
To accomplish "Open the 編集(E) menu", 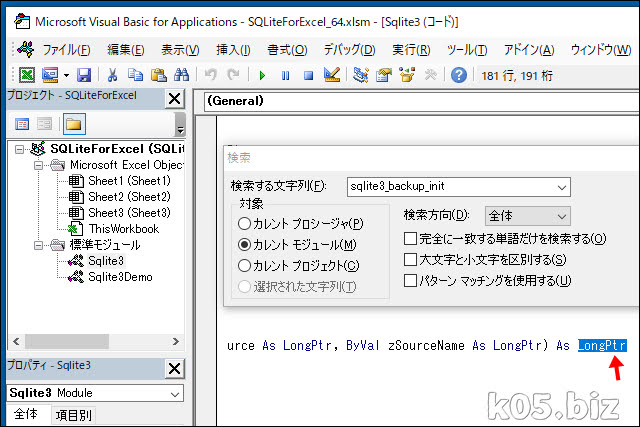I will 126,50.
